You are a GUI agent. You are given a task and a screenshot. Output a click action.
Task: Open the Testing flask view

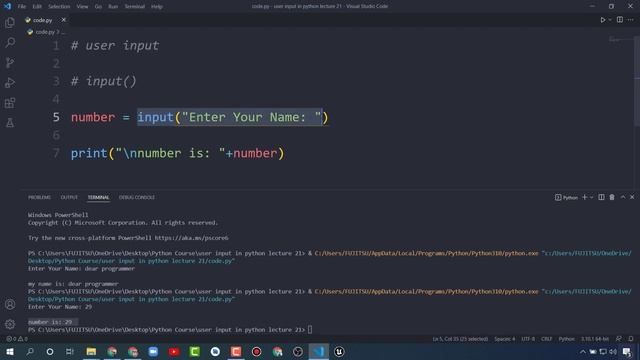[10, 122]
